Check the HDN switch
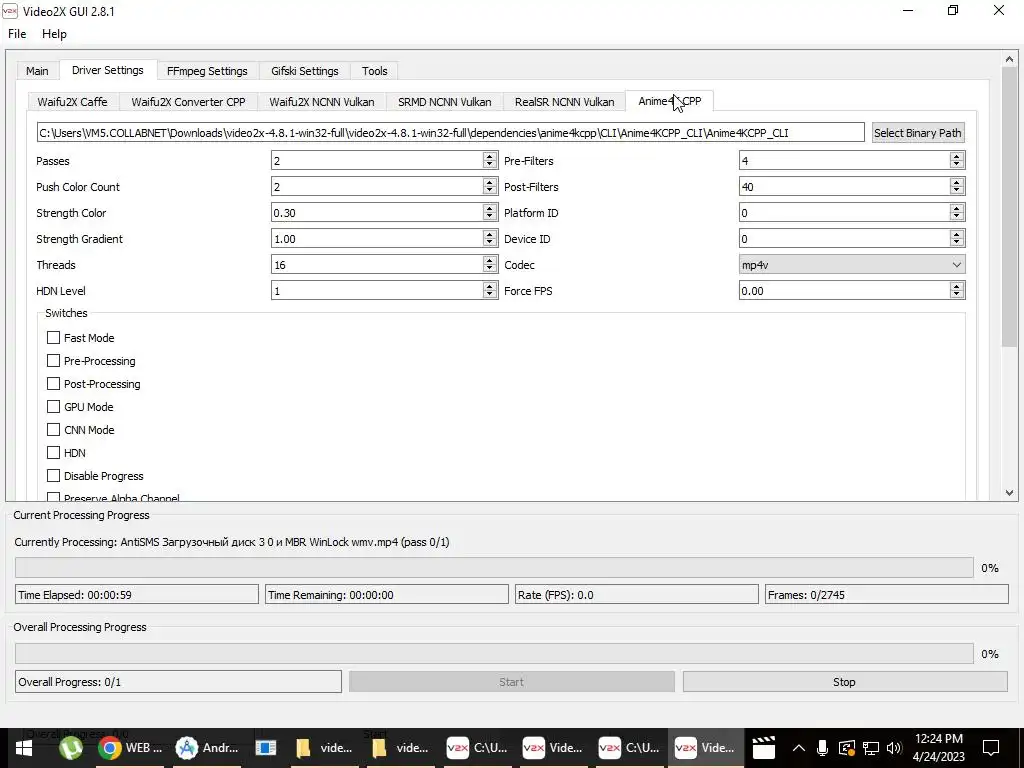 pos(54,453)
